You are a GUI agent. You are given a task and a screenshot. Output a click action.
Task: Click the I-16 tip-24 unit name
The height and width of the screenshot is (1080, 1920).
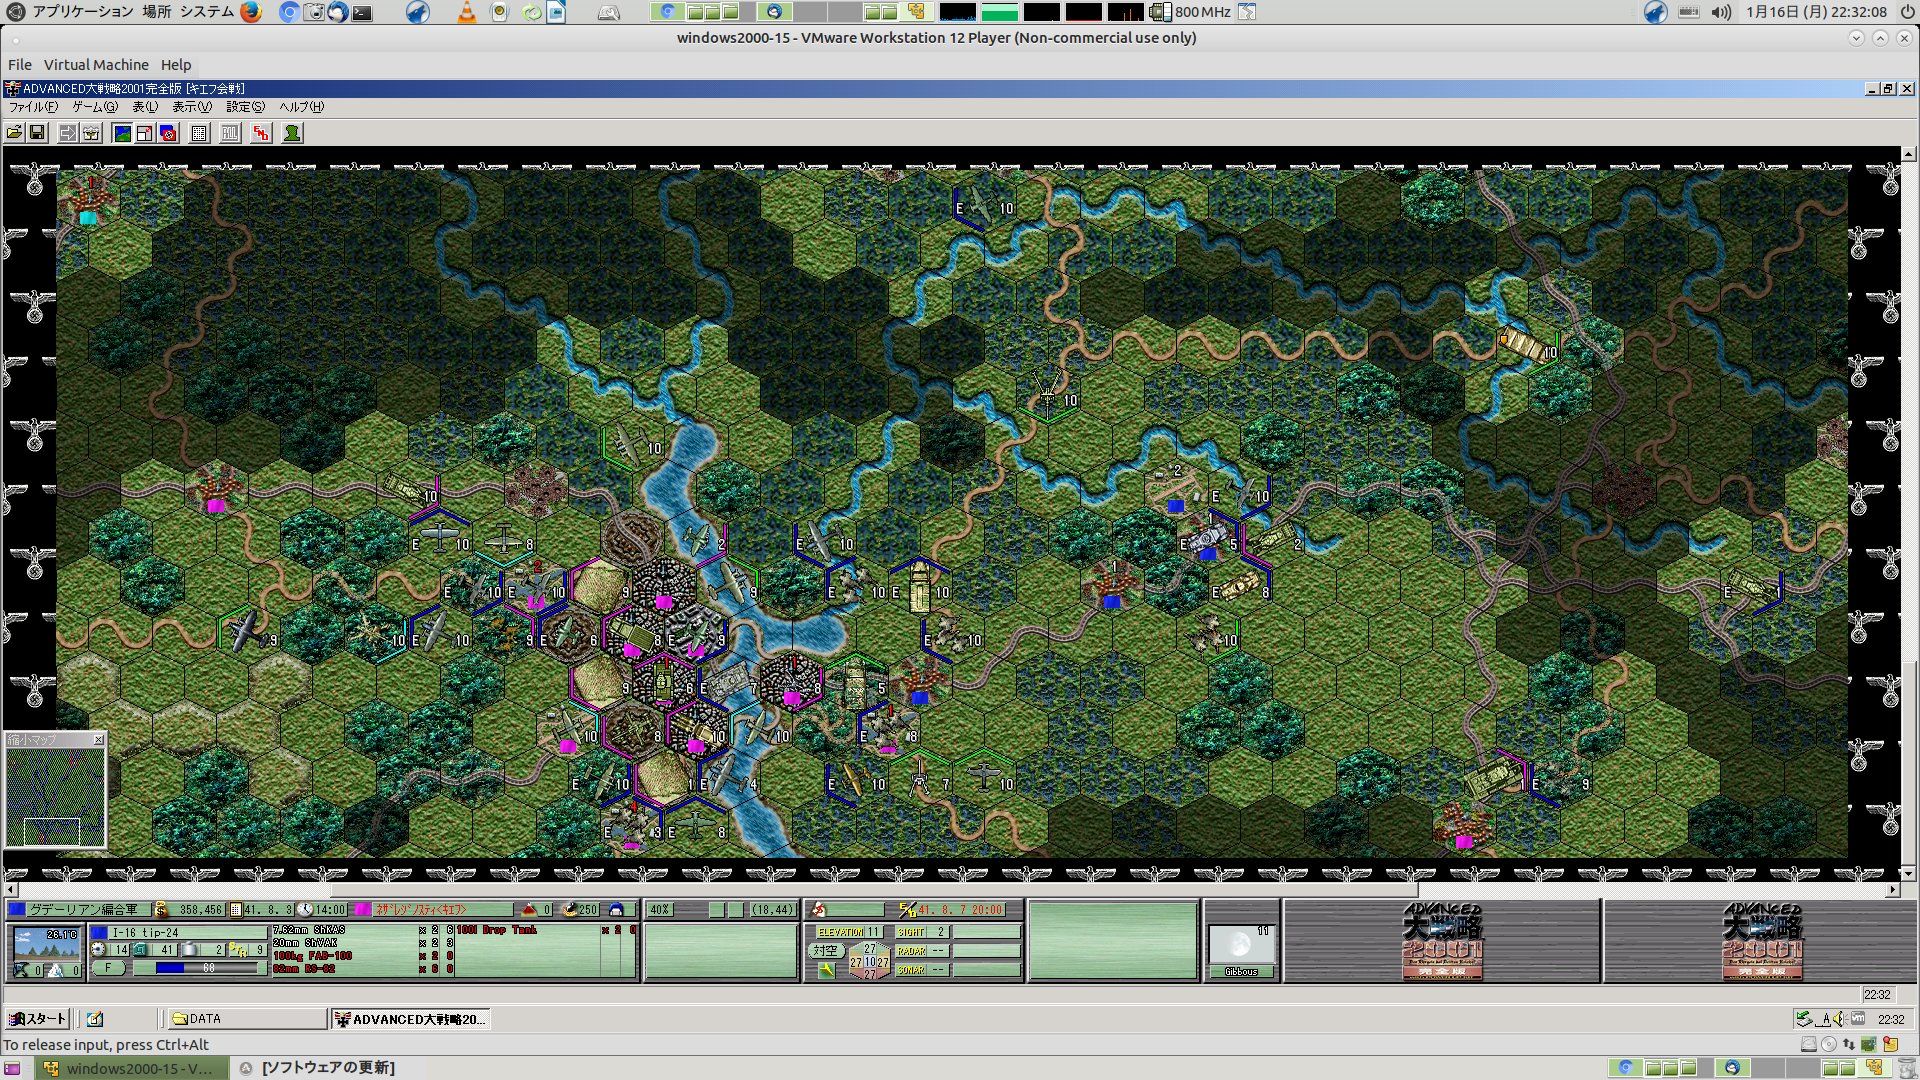point(146,932)
